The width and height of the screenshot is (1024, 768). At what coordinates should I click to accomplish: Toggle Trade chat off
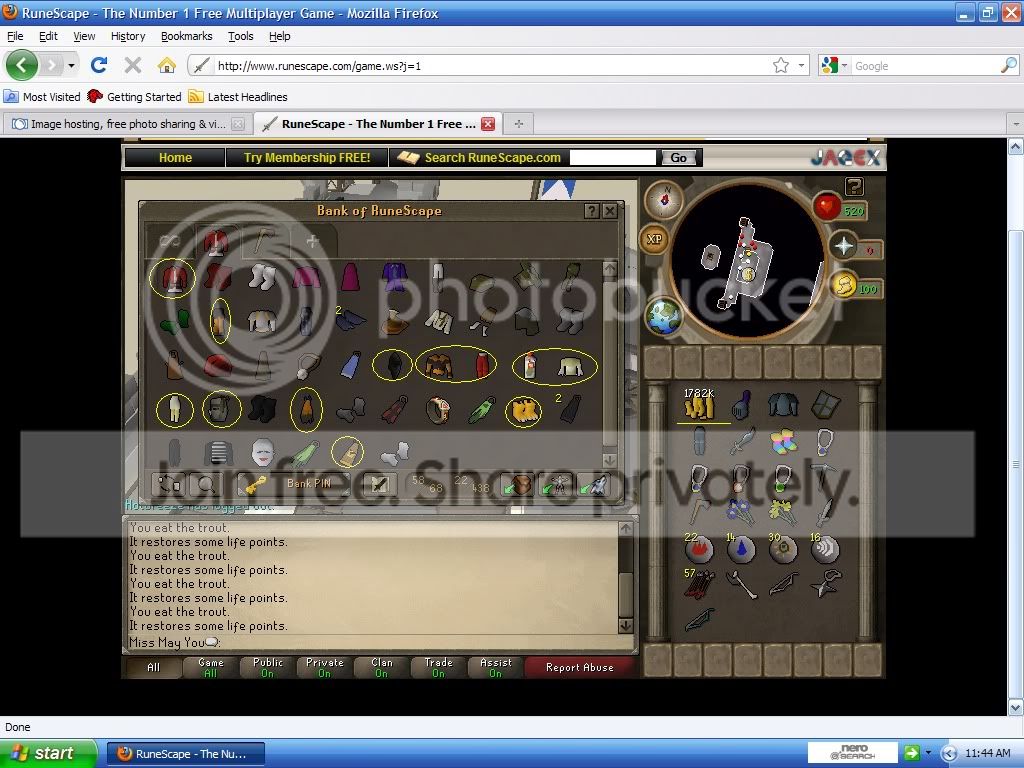pyautogui.click(x=437, y=667)
